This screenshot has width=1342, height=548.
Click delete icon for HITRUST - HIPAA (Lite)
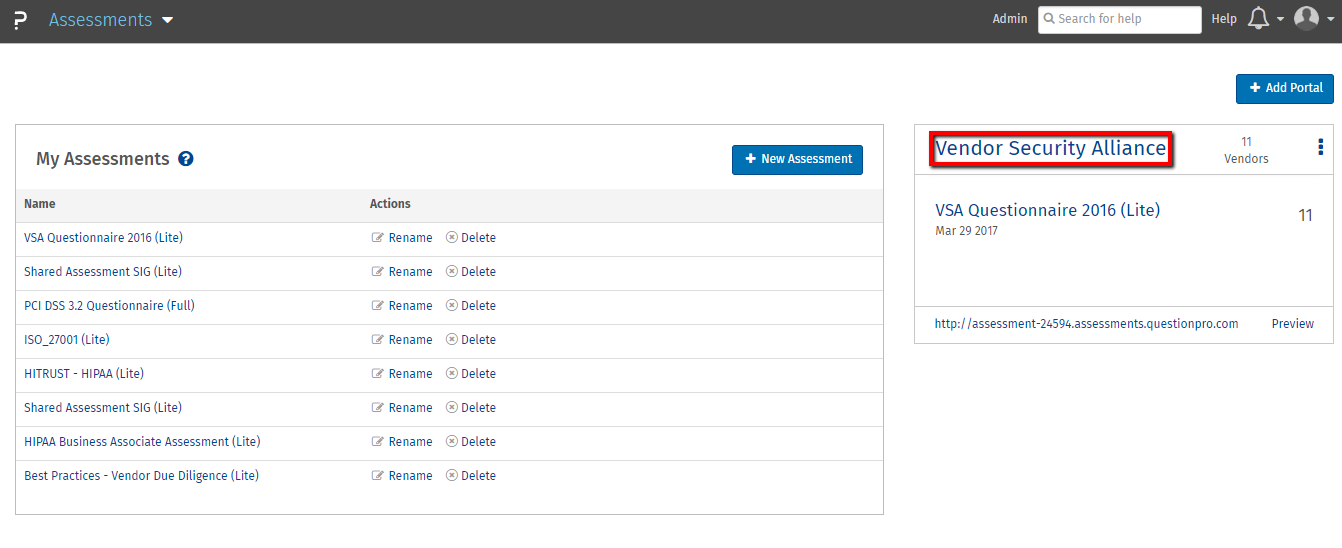tap(452, 374)
